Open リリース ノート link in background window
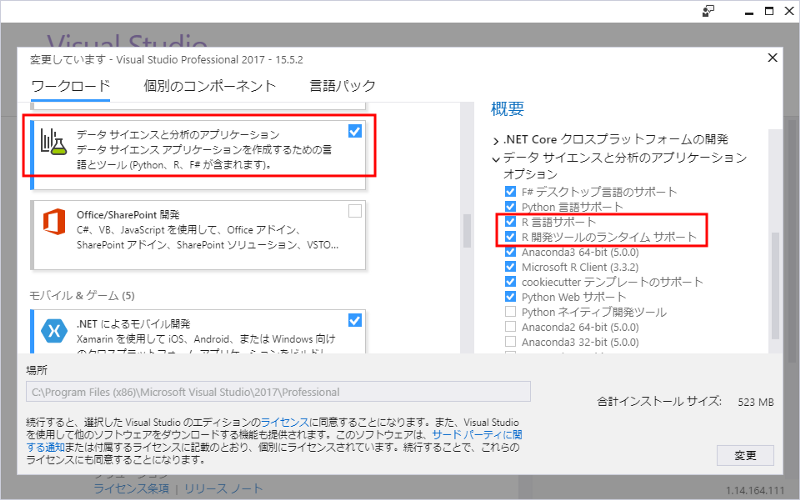 click(x=223, y=488)
